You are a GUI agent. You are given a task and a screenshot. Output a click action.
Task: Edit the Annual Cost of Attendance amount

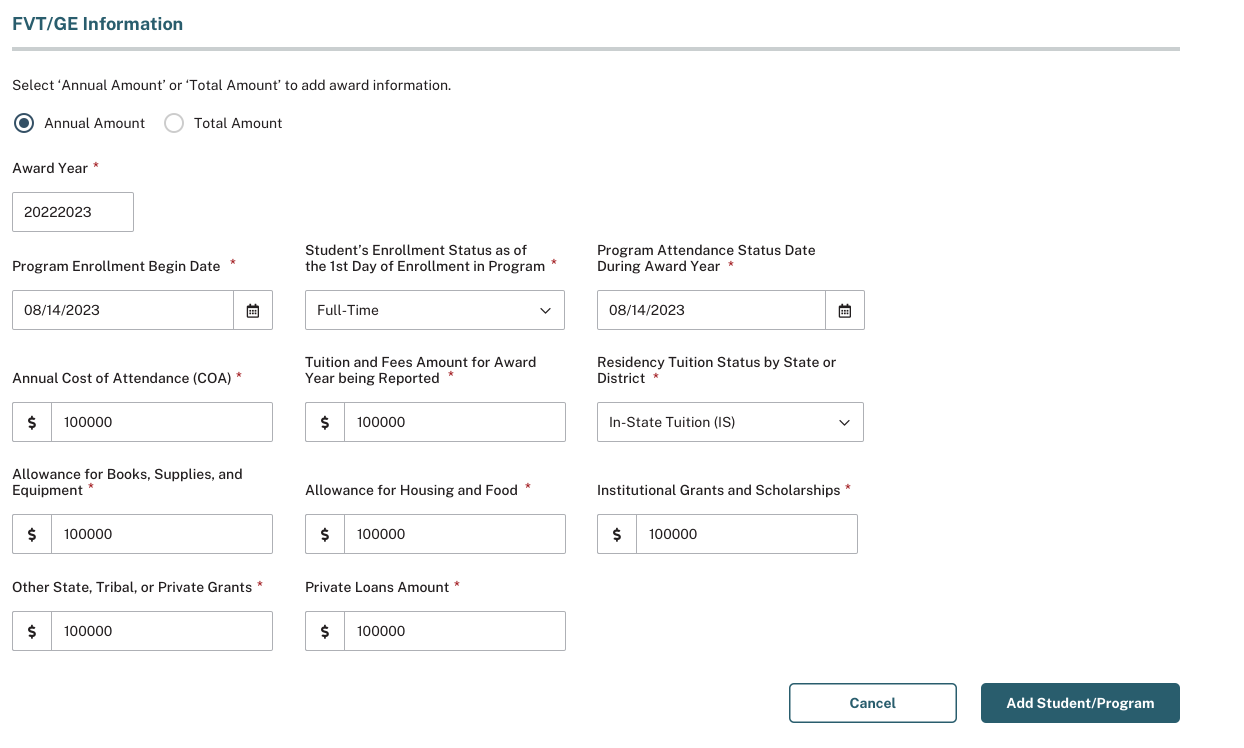tap(161, 422)
